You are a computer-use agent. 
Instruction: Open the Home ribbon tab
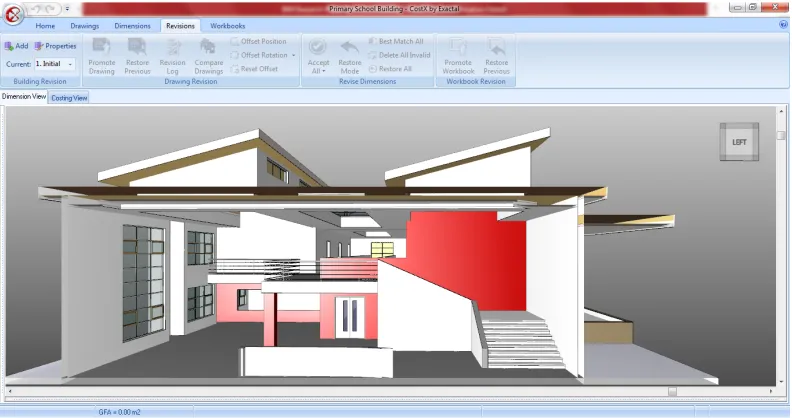pyautogui.click(x=45, y=26)
